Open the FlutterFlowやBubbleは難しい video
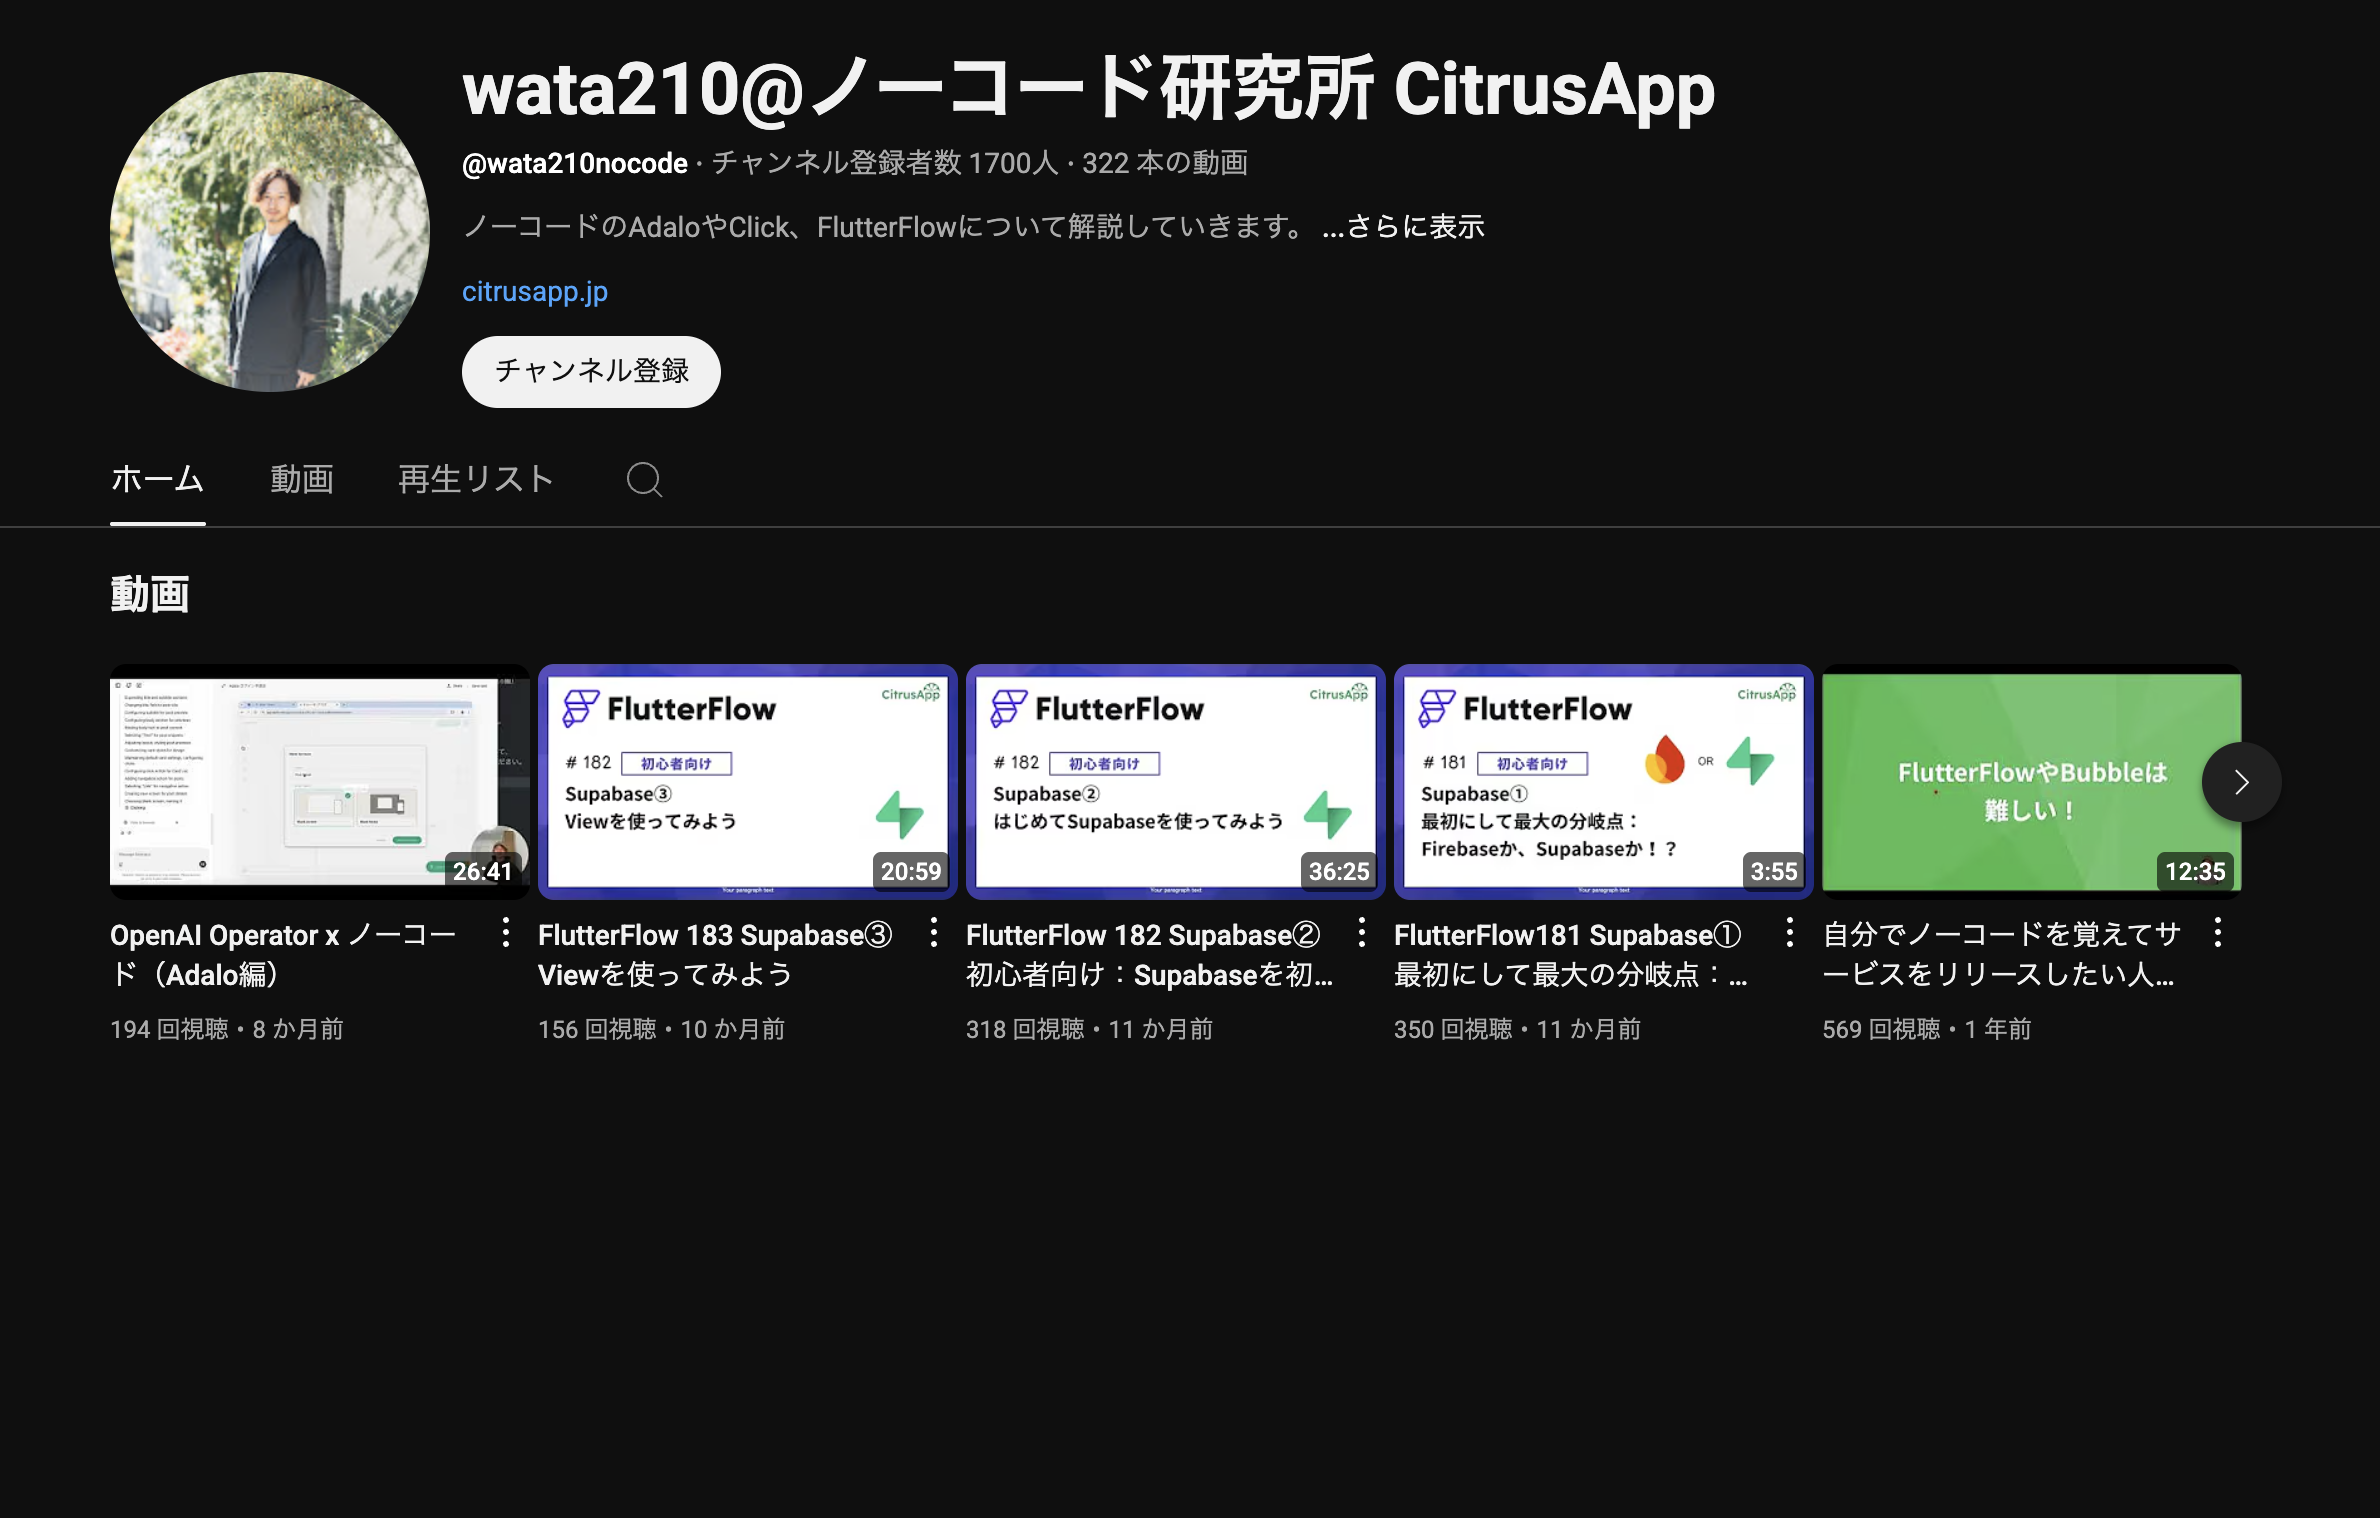Image resolution: width=2380 pixels, height=1518 pixels. point(2031,781)
